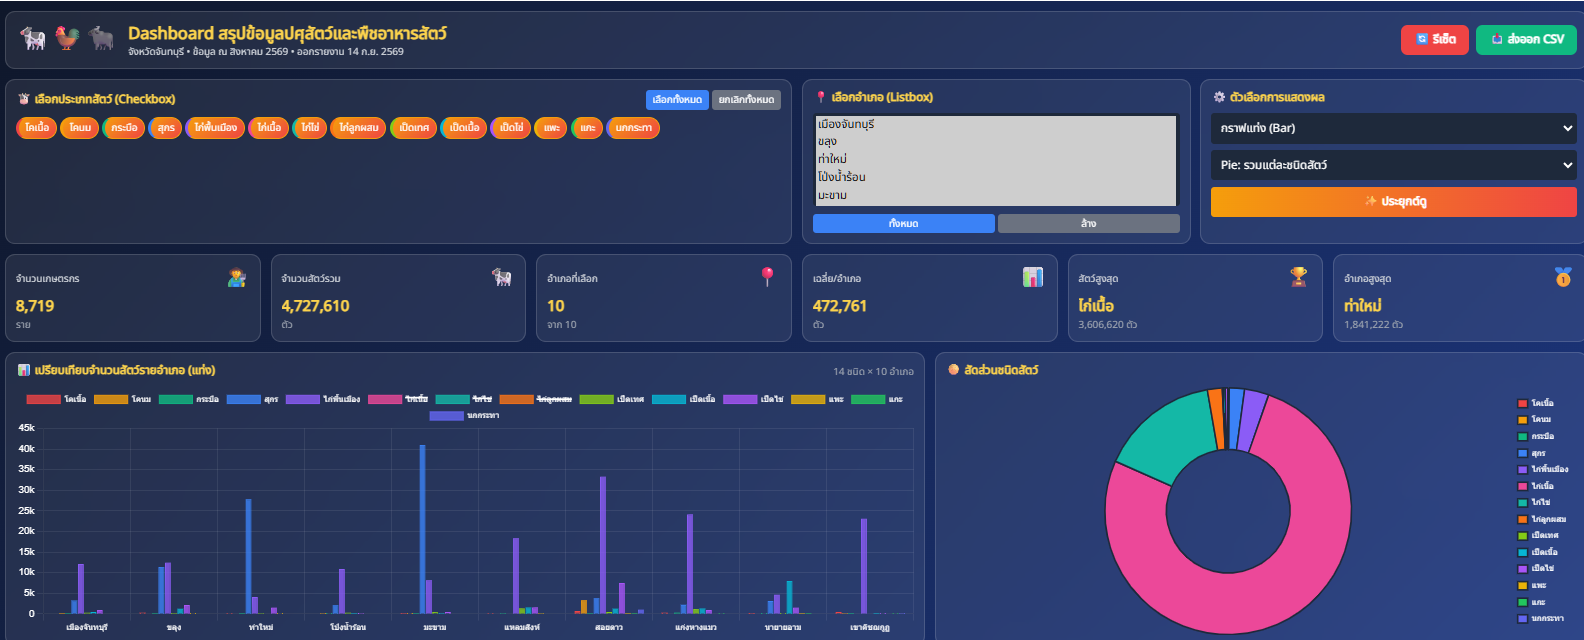Toggle the แพะ animal chip
1584x640 pixels.
tap(551, 128)
